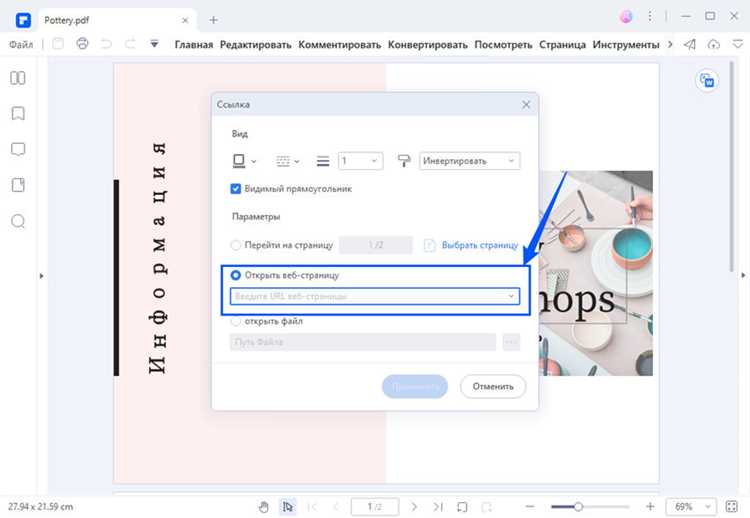Switch to the Главная tab
This screenshot has width=750, height=518.
click(x=194, y=44)
